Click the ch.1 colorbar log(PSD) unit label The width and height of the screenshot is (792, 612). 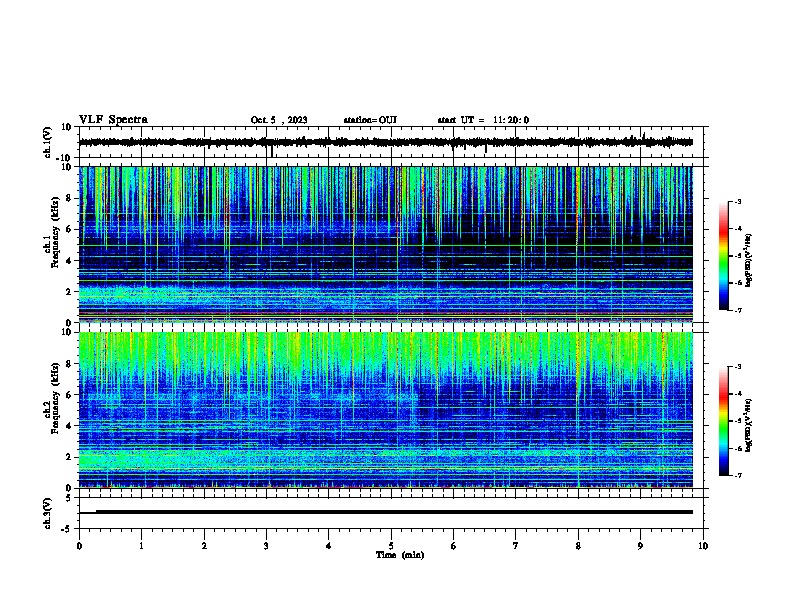(749, 261)
